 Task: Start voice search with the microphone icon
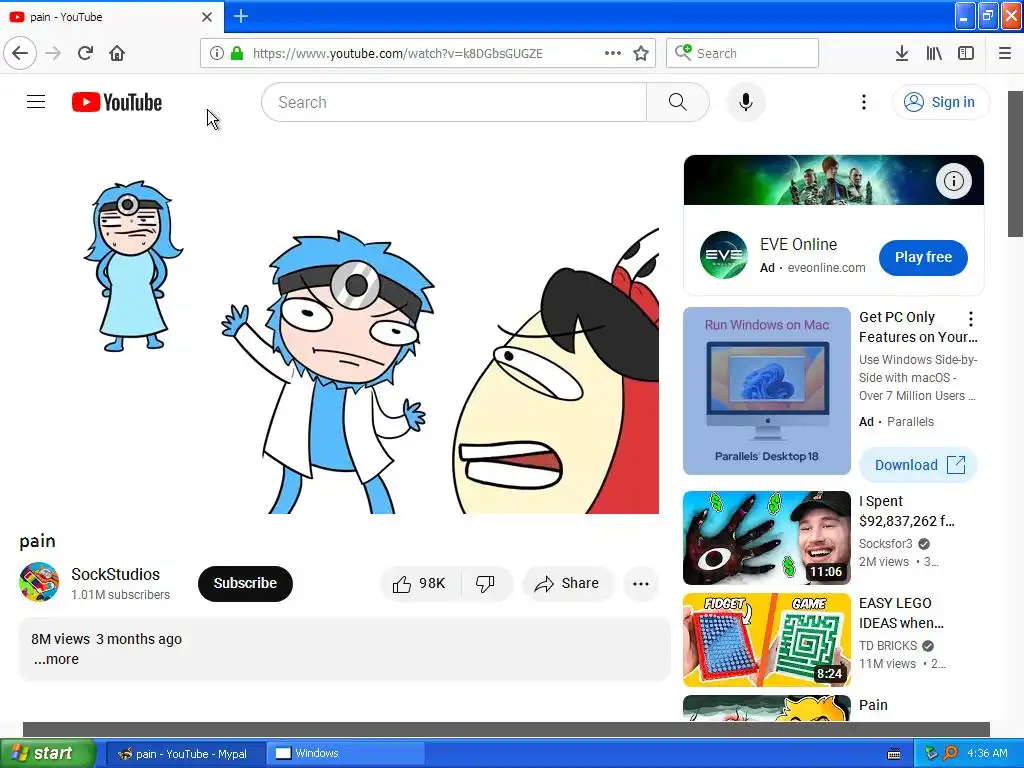pos(746,102)
